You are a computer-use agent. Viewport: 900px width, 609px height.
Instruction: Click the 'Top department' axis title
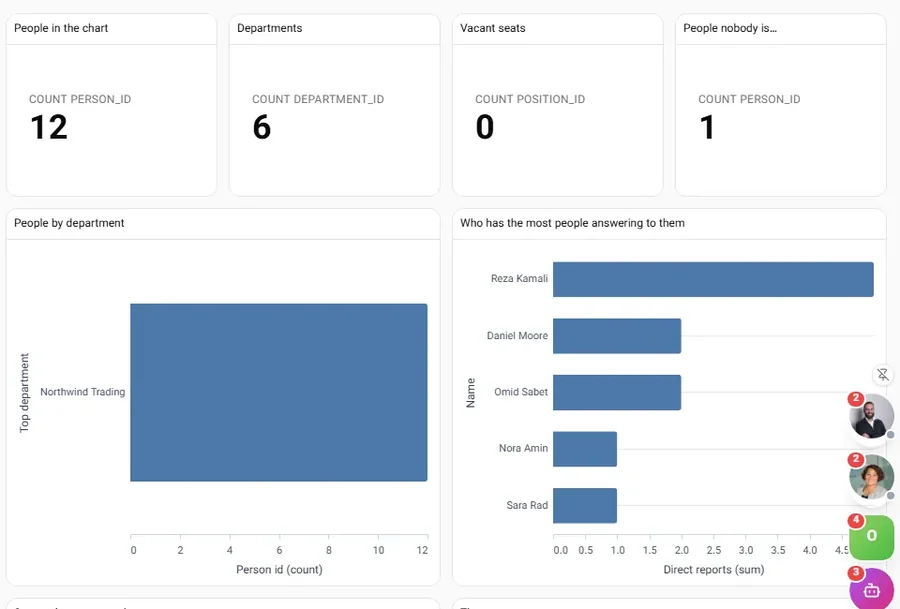tap(24, 393)
